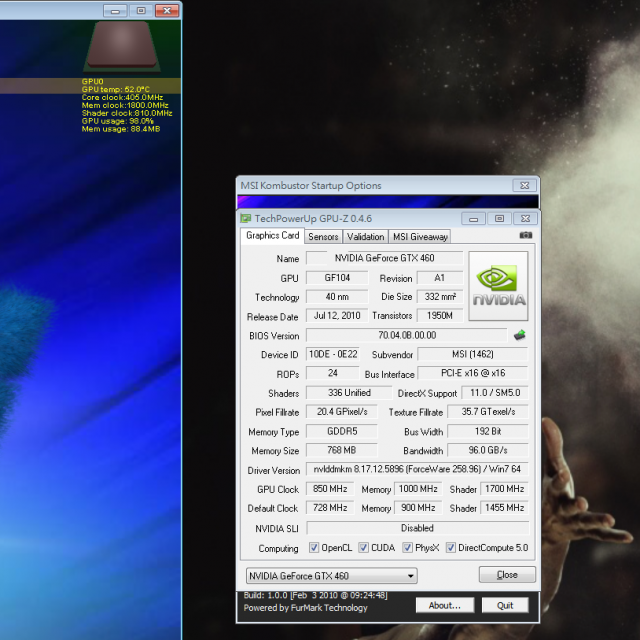Viewport: 640px width, 640px height.
Task: Click the BIOS save chip icon
Action: pos(520,335)
